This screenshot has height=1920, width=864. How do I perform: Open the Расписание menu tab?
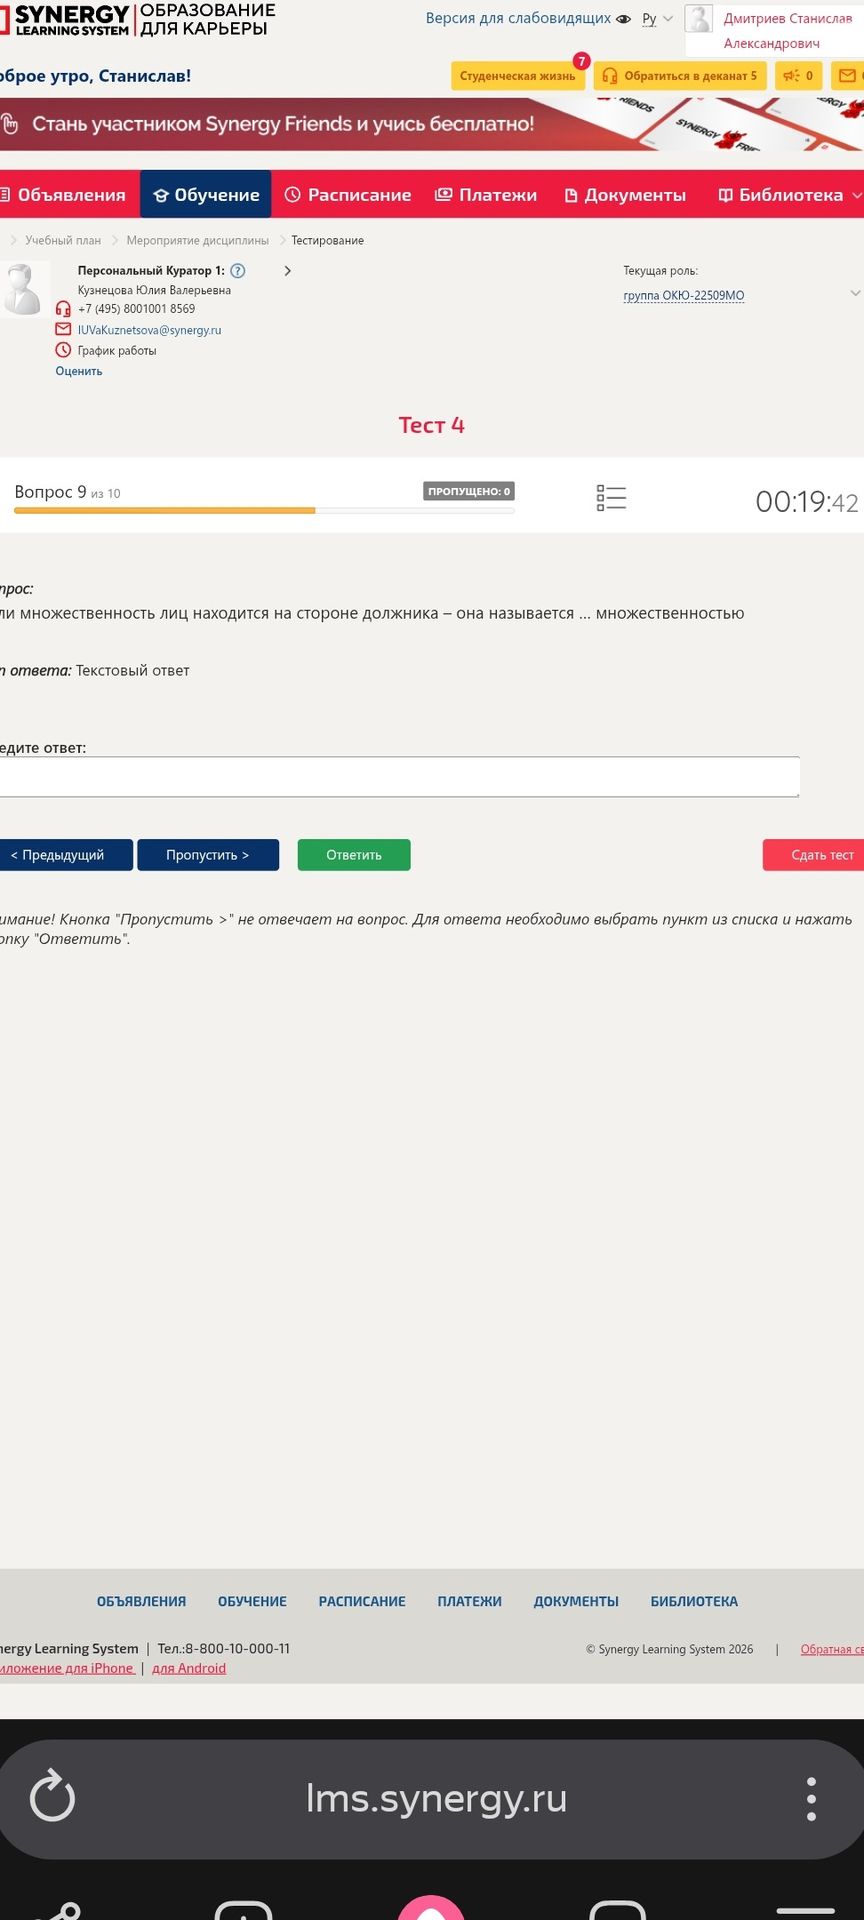348,195
